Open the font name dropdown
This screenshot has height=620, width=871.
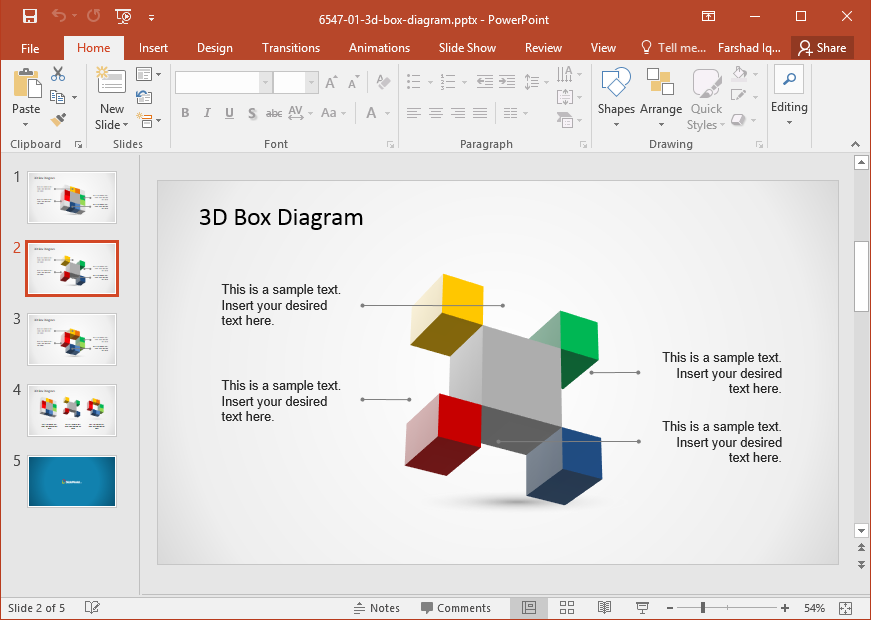click(264, 81)
